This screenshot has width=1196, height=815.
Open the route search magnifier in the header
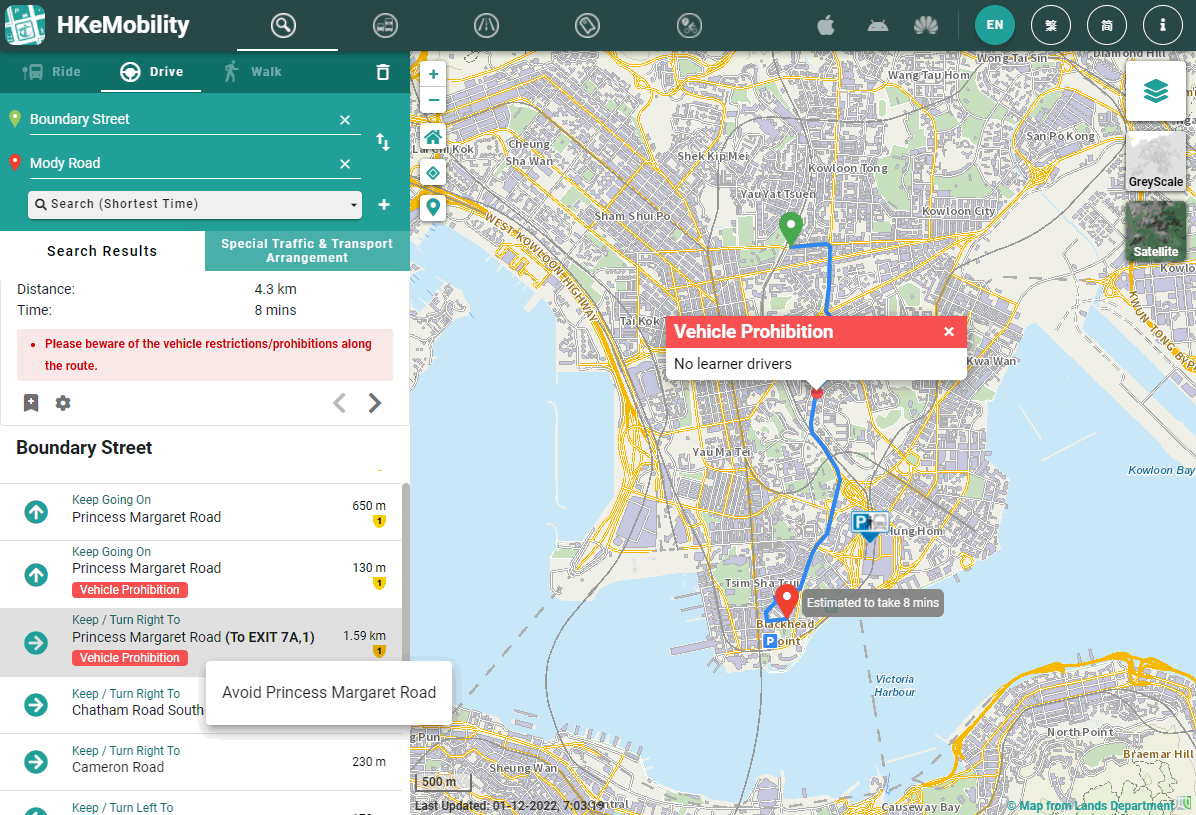tap(283, 25)
